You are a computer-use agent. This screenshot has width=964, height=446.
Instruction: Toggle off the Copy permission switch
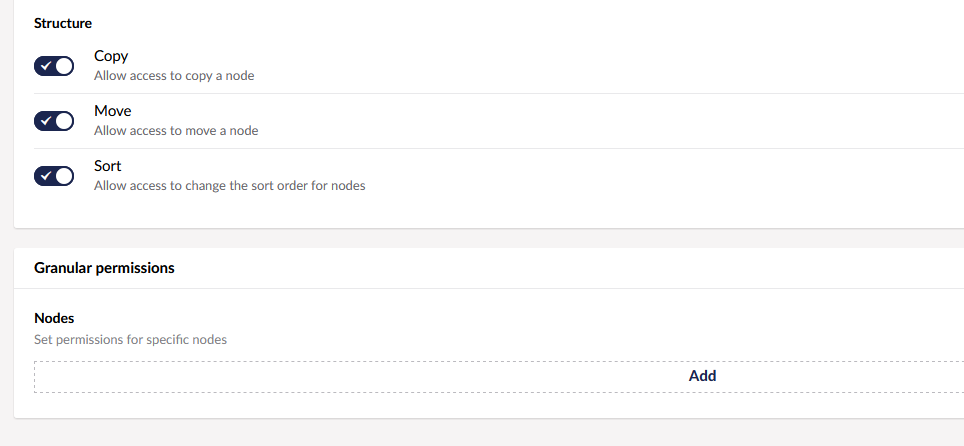click(x=54, y=66)
